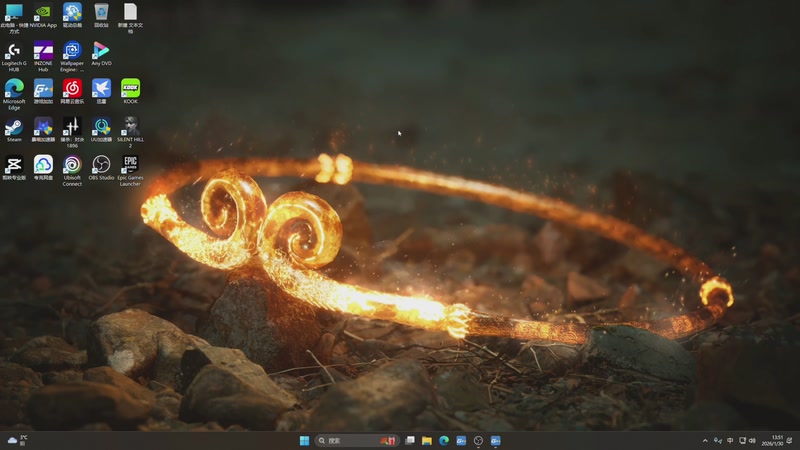Open Microsoft Edge from the taskbar
Image resolution: width=800 pixels, height=450 pixels.
click(x=444, y=440)
